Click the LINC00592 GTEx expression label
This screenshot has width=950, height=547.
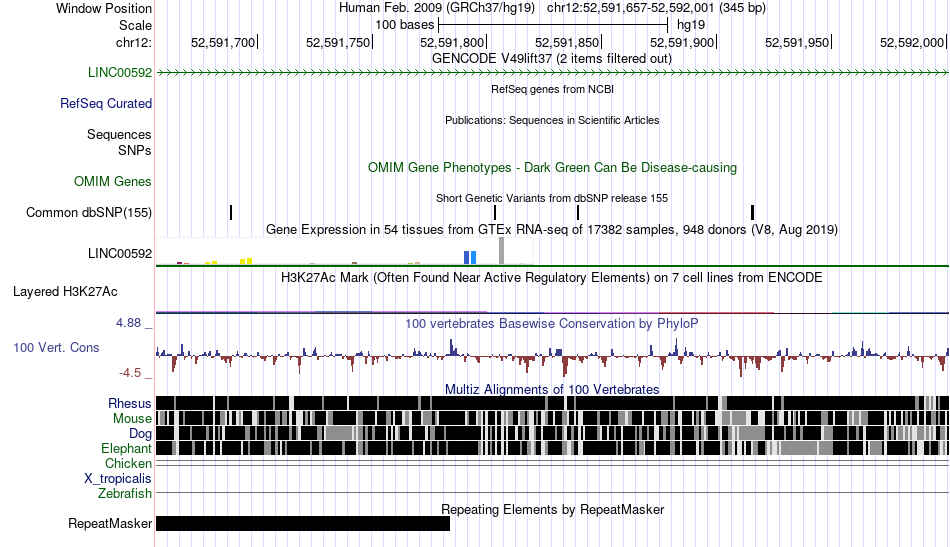tap(120, 254)
